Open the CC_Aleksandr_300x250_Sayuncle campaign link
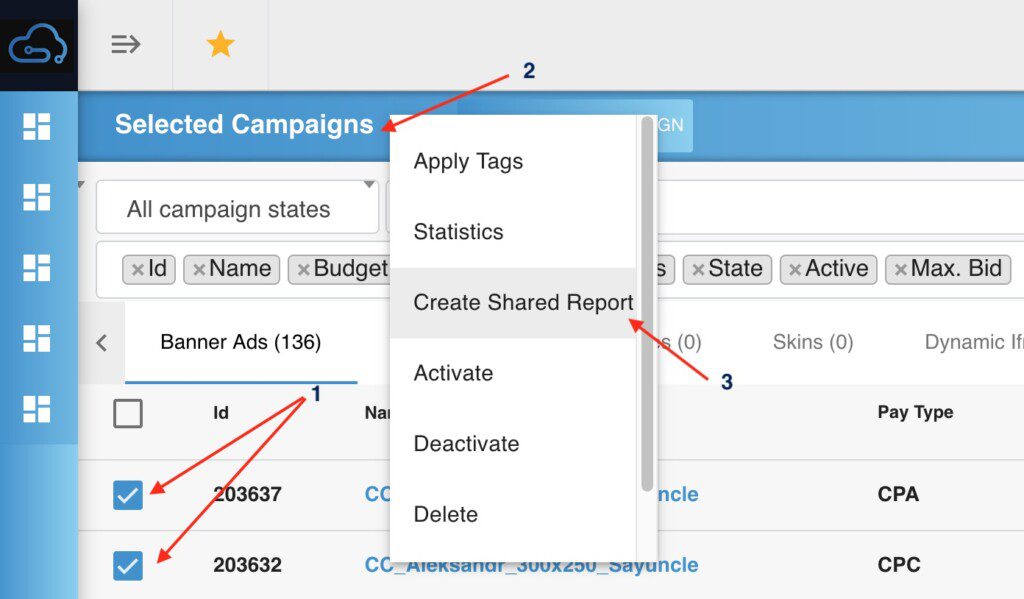This screenshot has height=599, width=1024. [x=532, y=565]
